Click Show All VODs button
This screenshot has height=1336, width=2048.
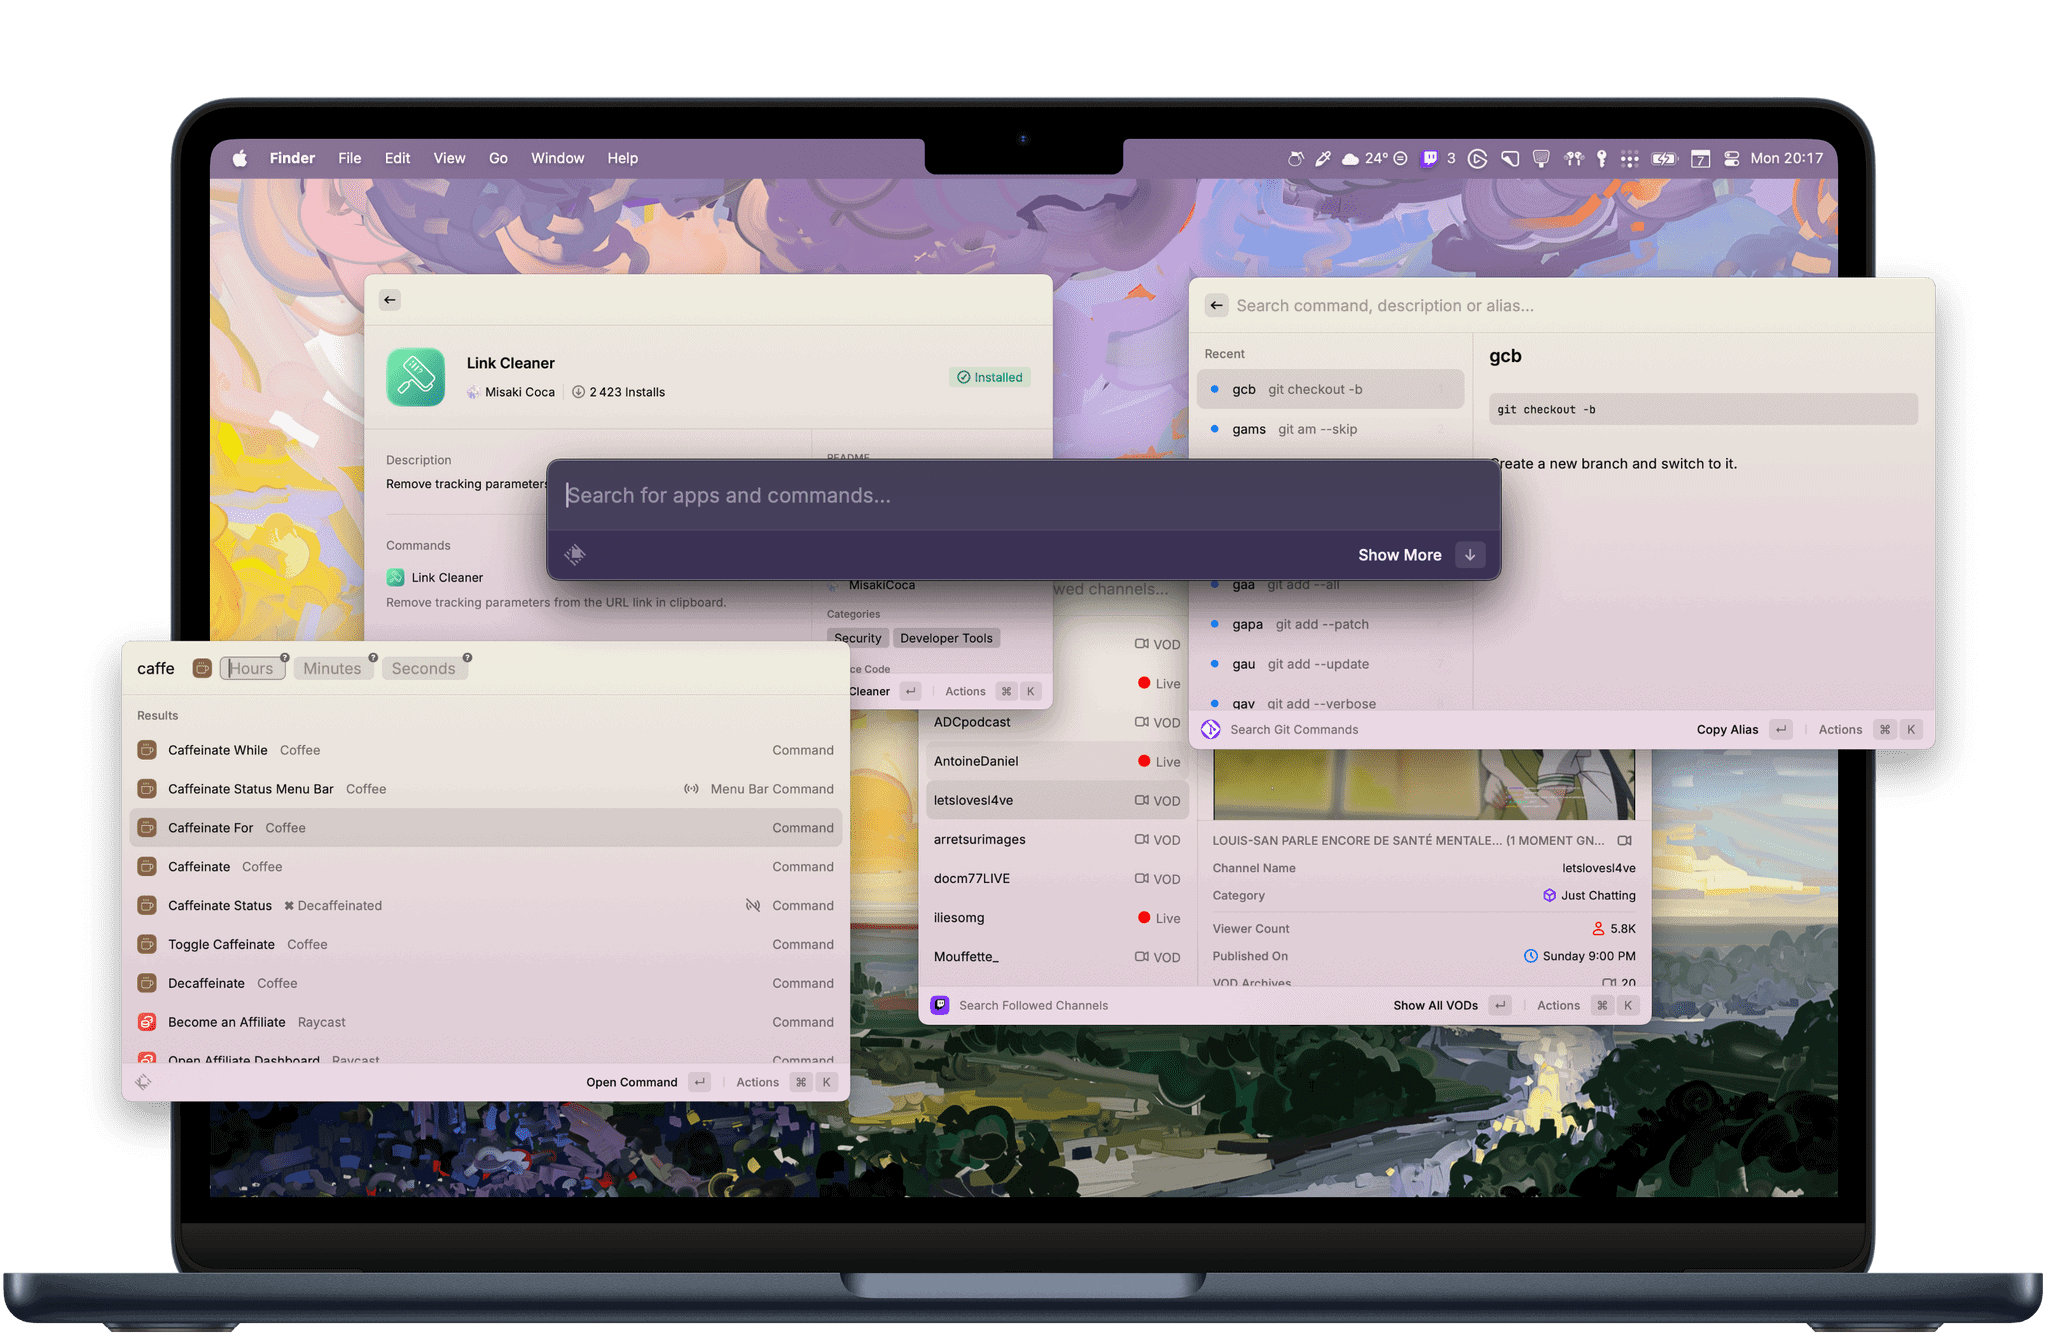click(1435, 1005)
